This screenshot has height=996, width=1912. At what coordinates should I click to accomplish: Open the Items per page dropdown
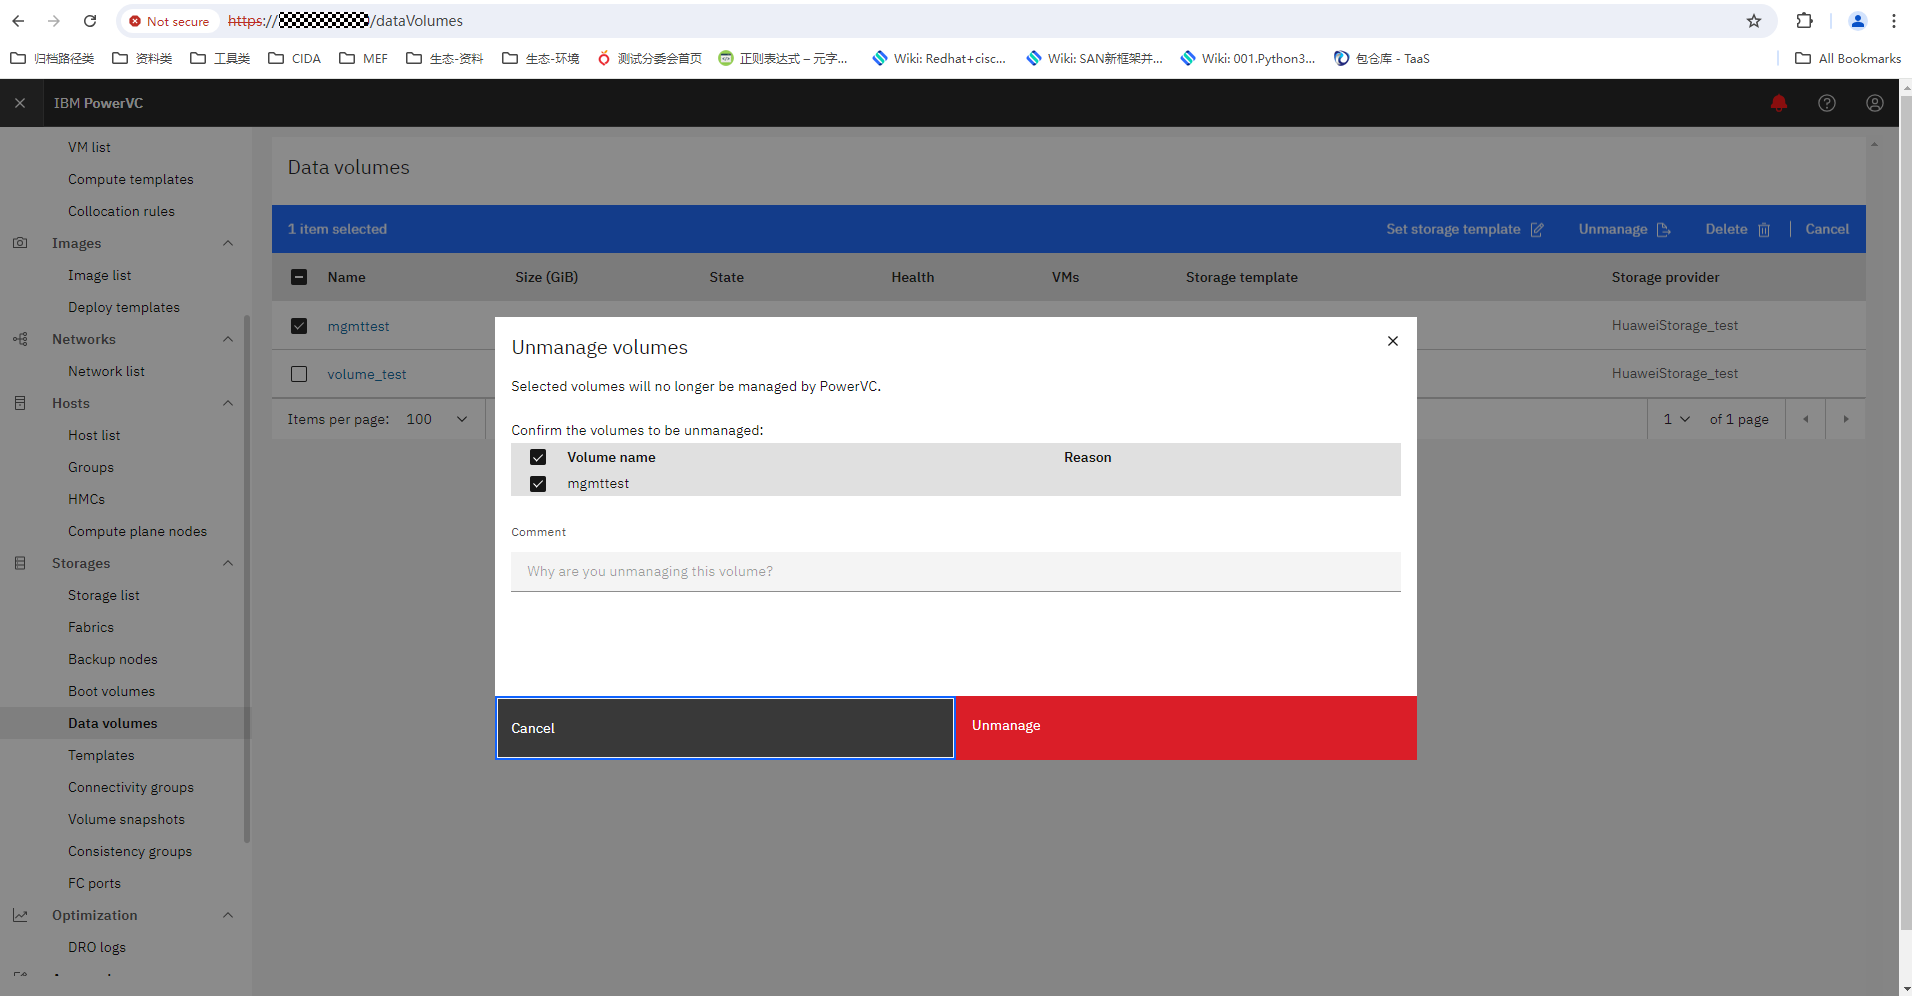coord(437,419)
